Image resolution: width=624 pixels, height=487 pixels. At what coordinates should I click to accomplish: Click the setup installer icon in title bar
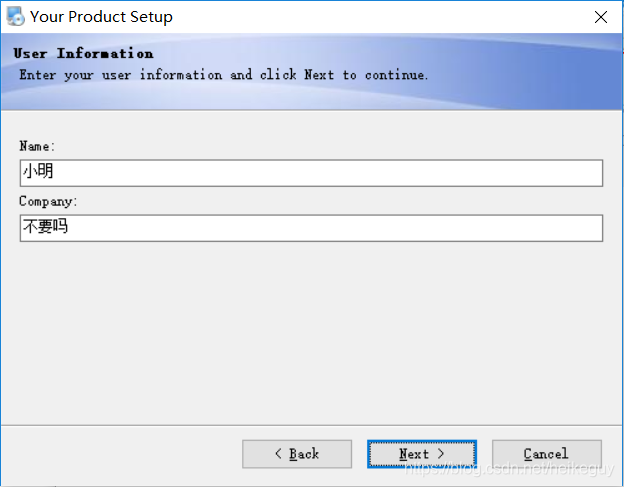tap(16, 16)
